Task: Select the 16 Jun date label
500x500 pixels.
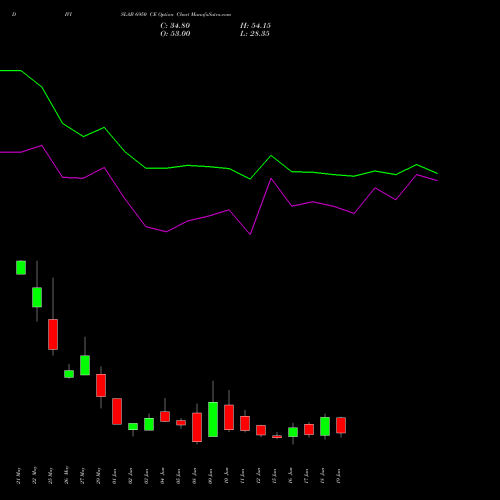Action: click(x=291, y=476)
